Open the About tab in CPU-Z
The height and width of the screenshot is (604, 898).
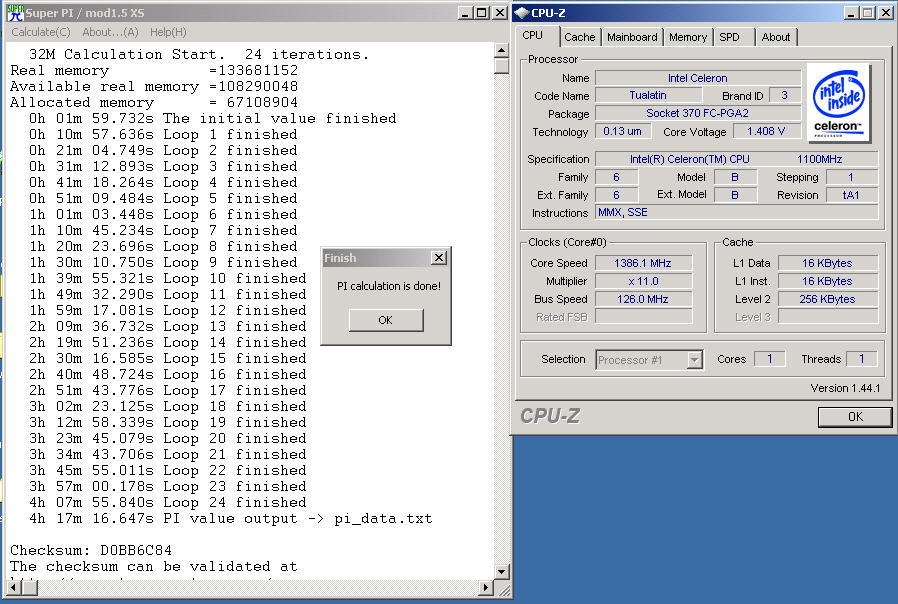(x=776, y=37)
